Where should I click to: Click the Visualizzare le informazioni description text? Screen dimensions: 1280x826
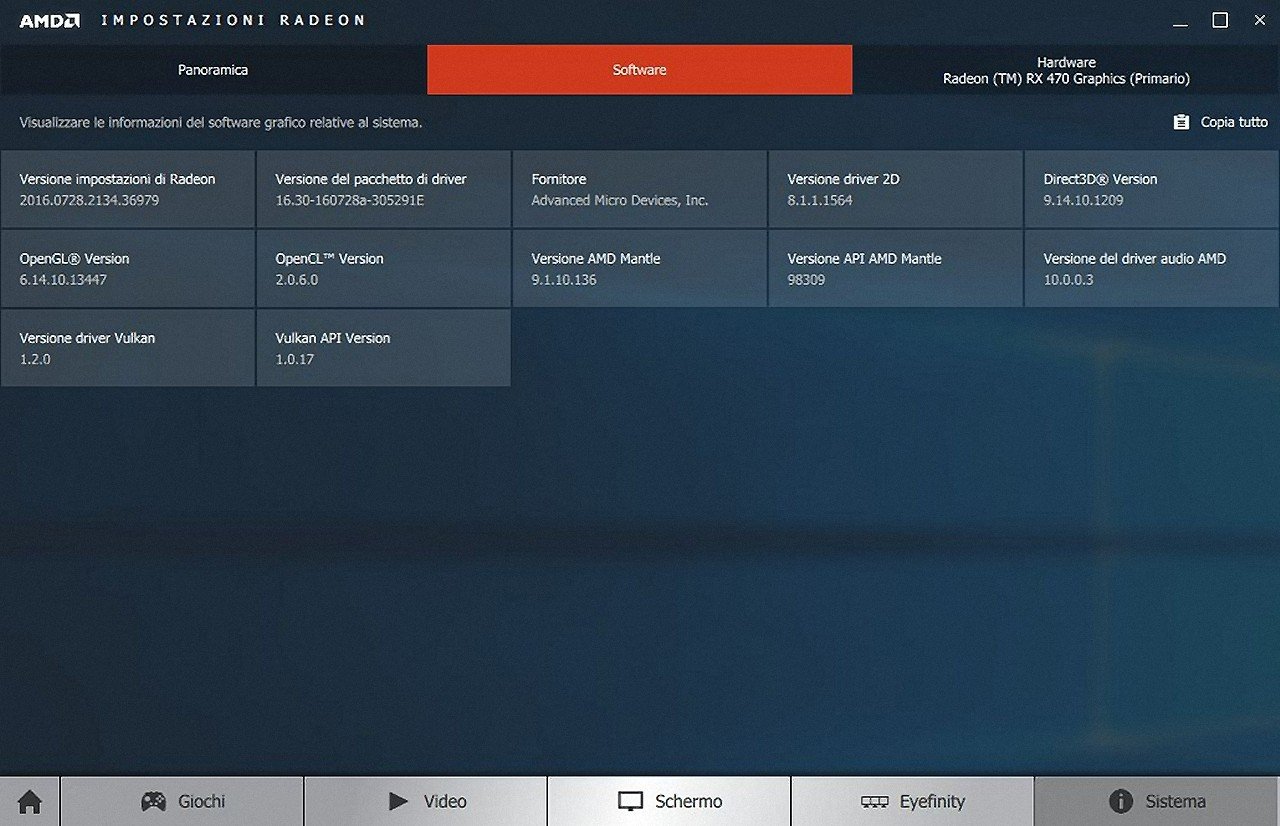coord(221,123)
